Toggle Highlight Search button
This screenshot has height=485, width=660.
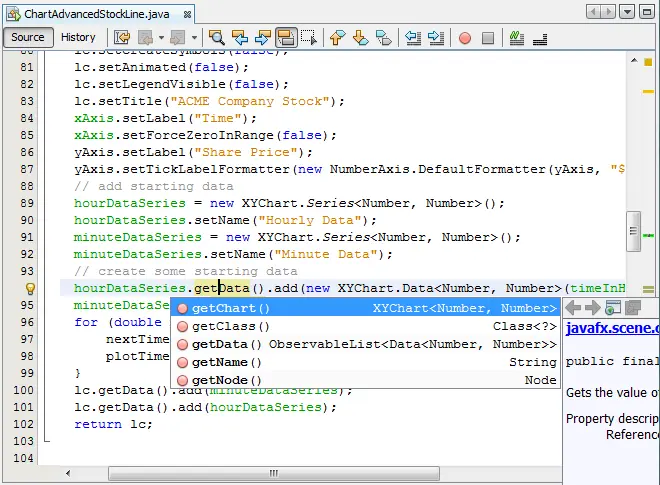point(286,38)
